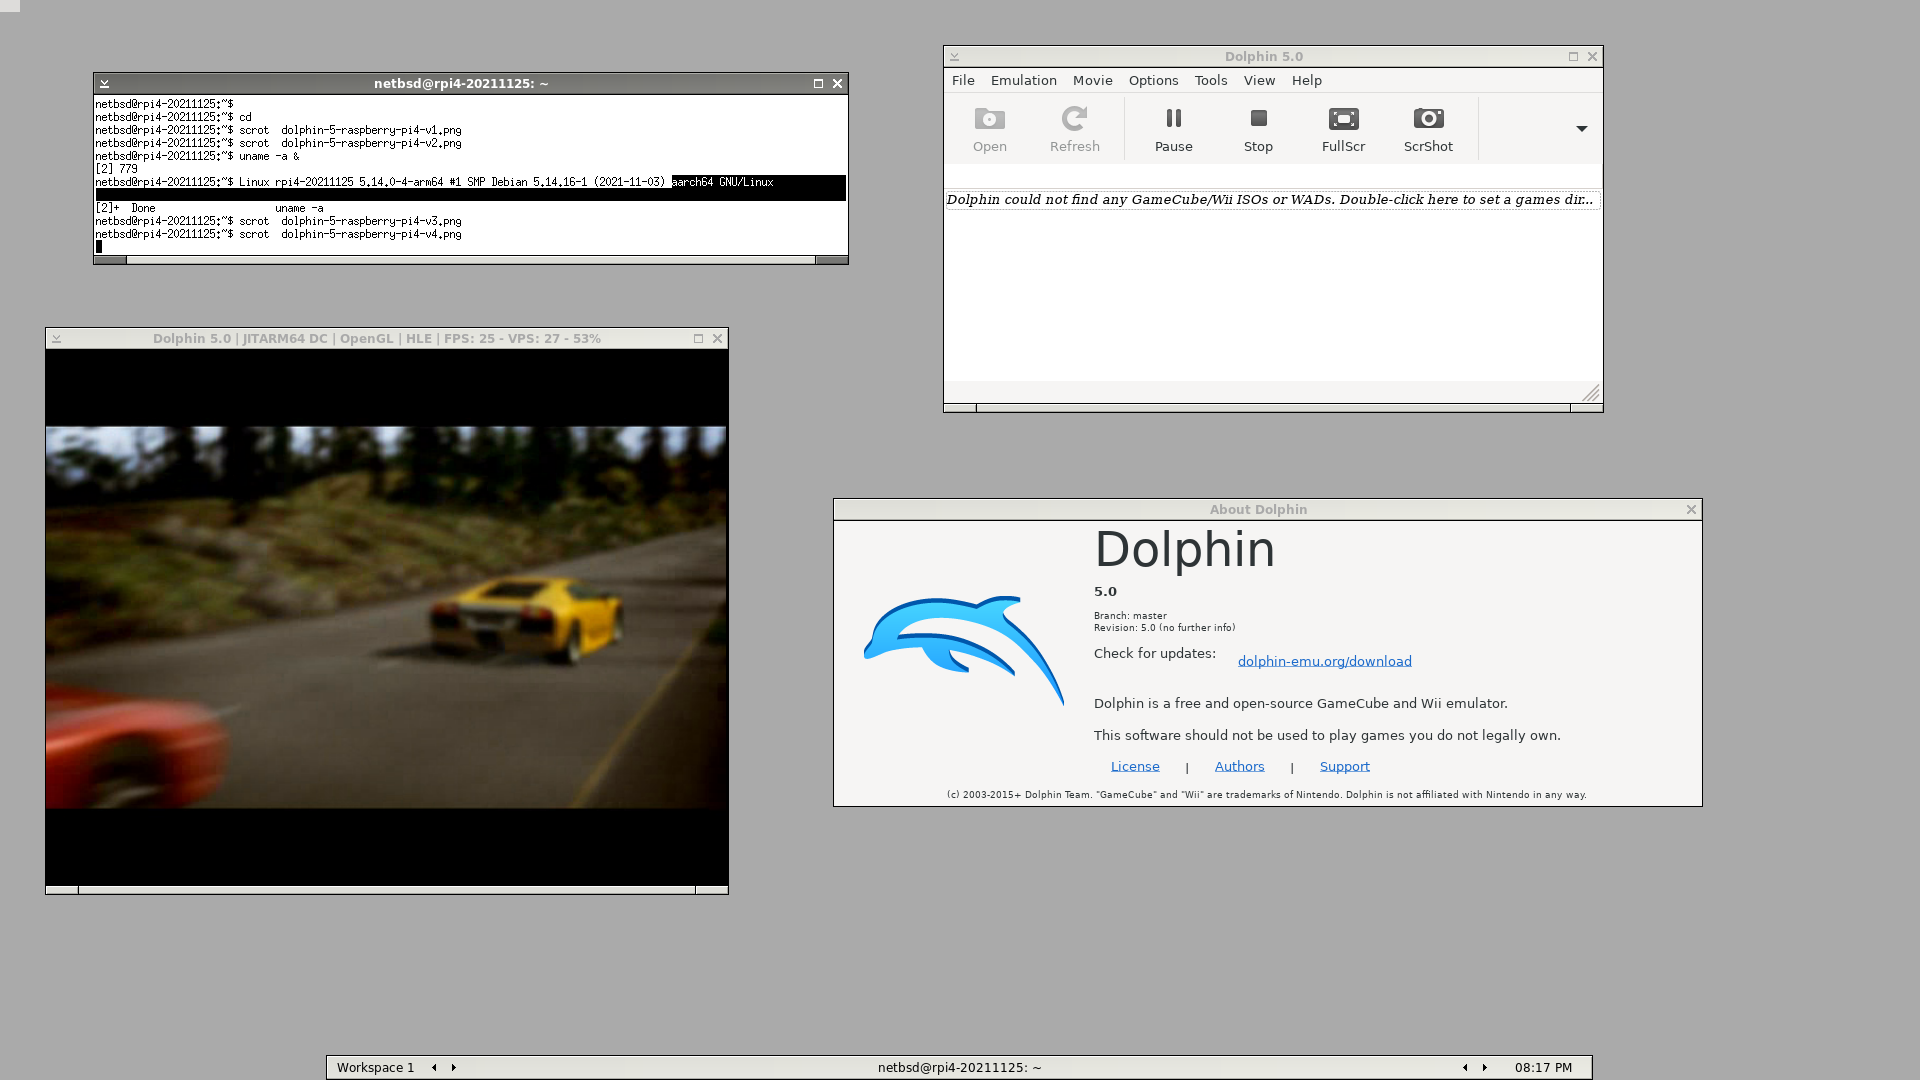
Task: Click the 08:17 PM clock in taskbar
Action: 1543,1067
